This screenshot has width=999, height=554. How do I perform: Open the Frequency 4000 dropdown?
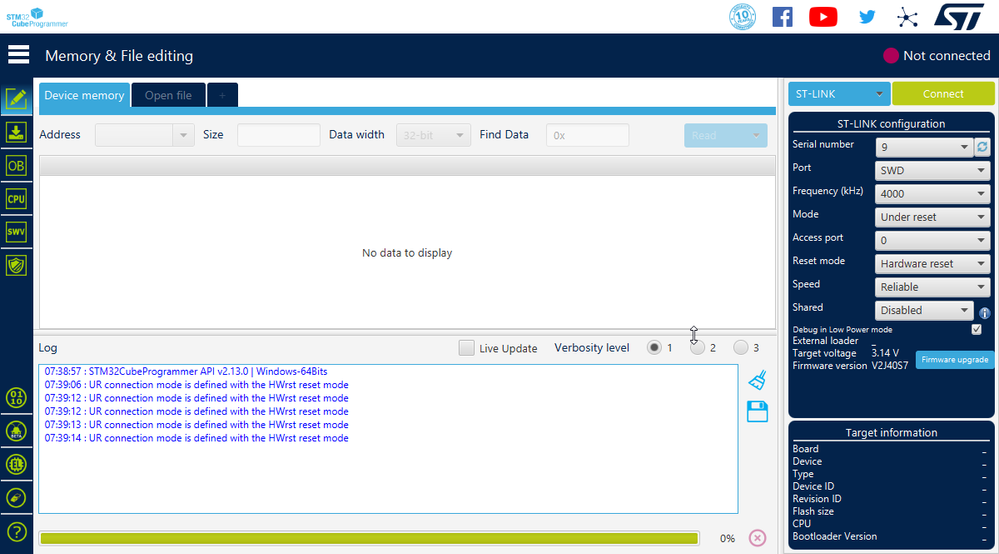click(933, 194)
